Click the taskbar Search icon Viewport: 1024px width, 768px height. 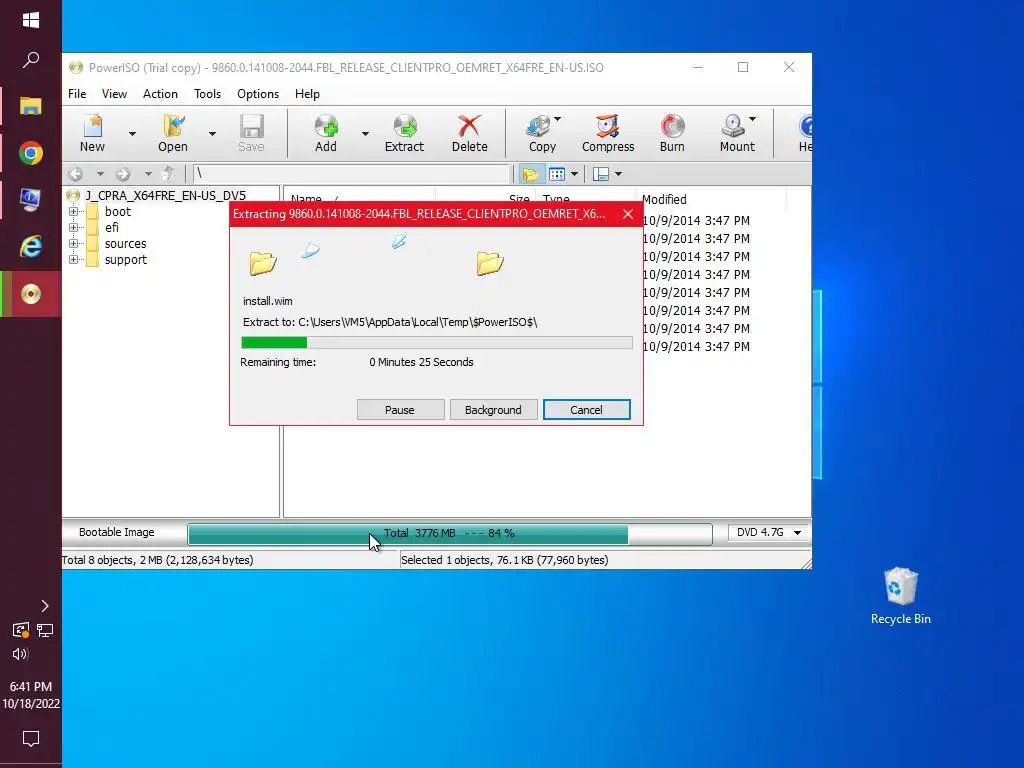31,60
